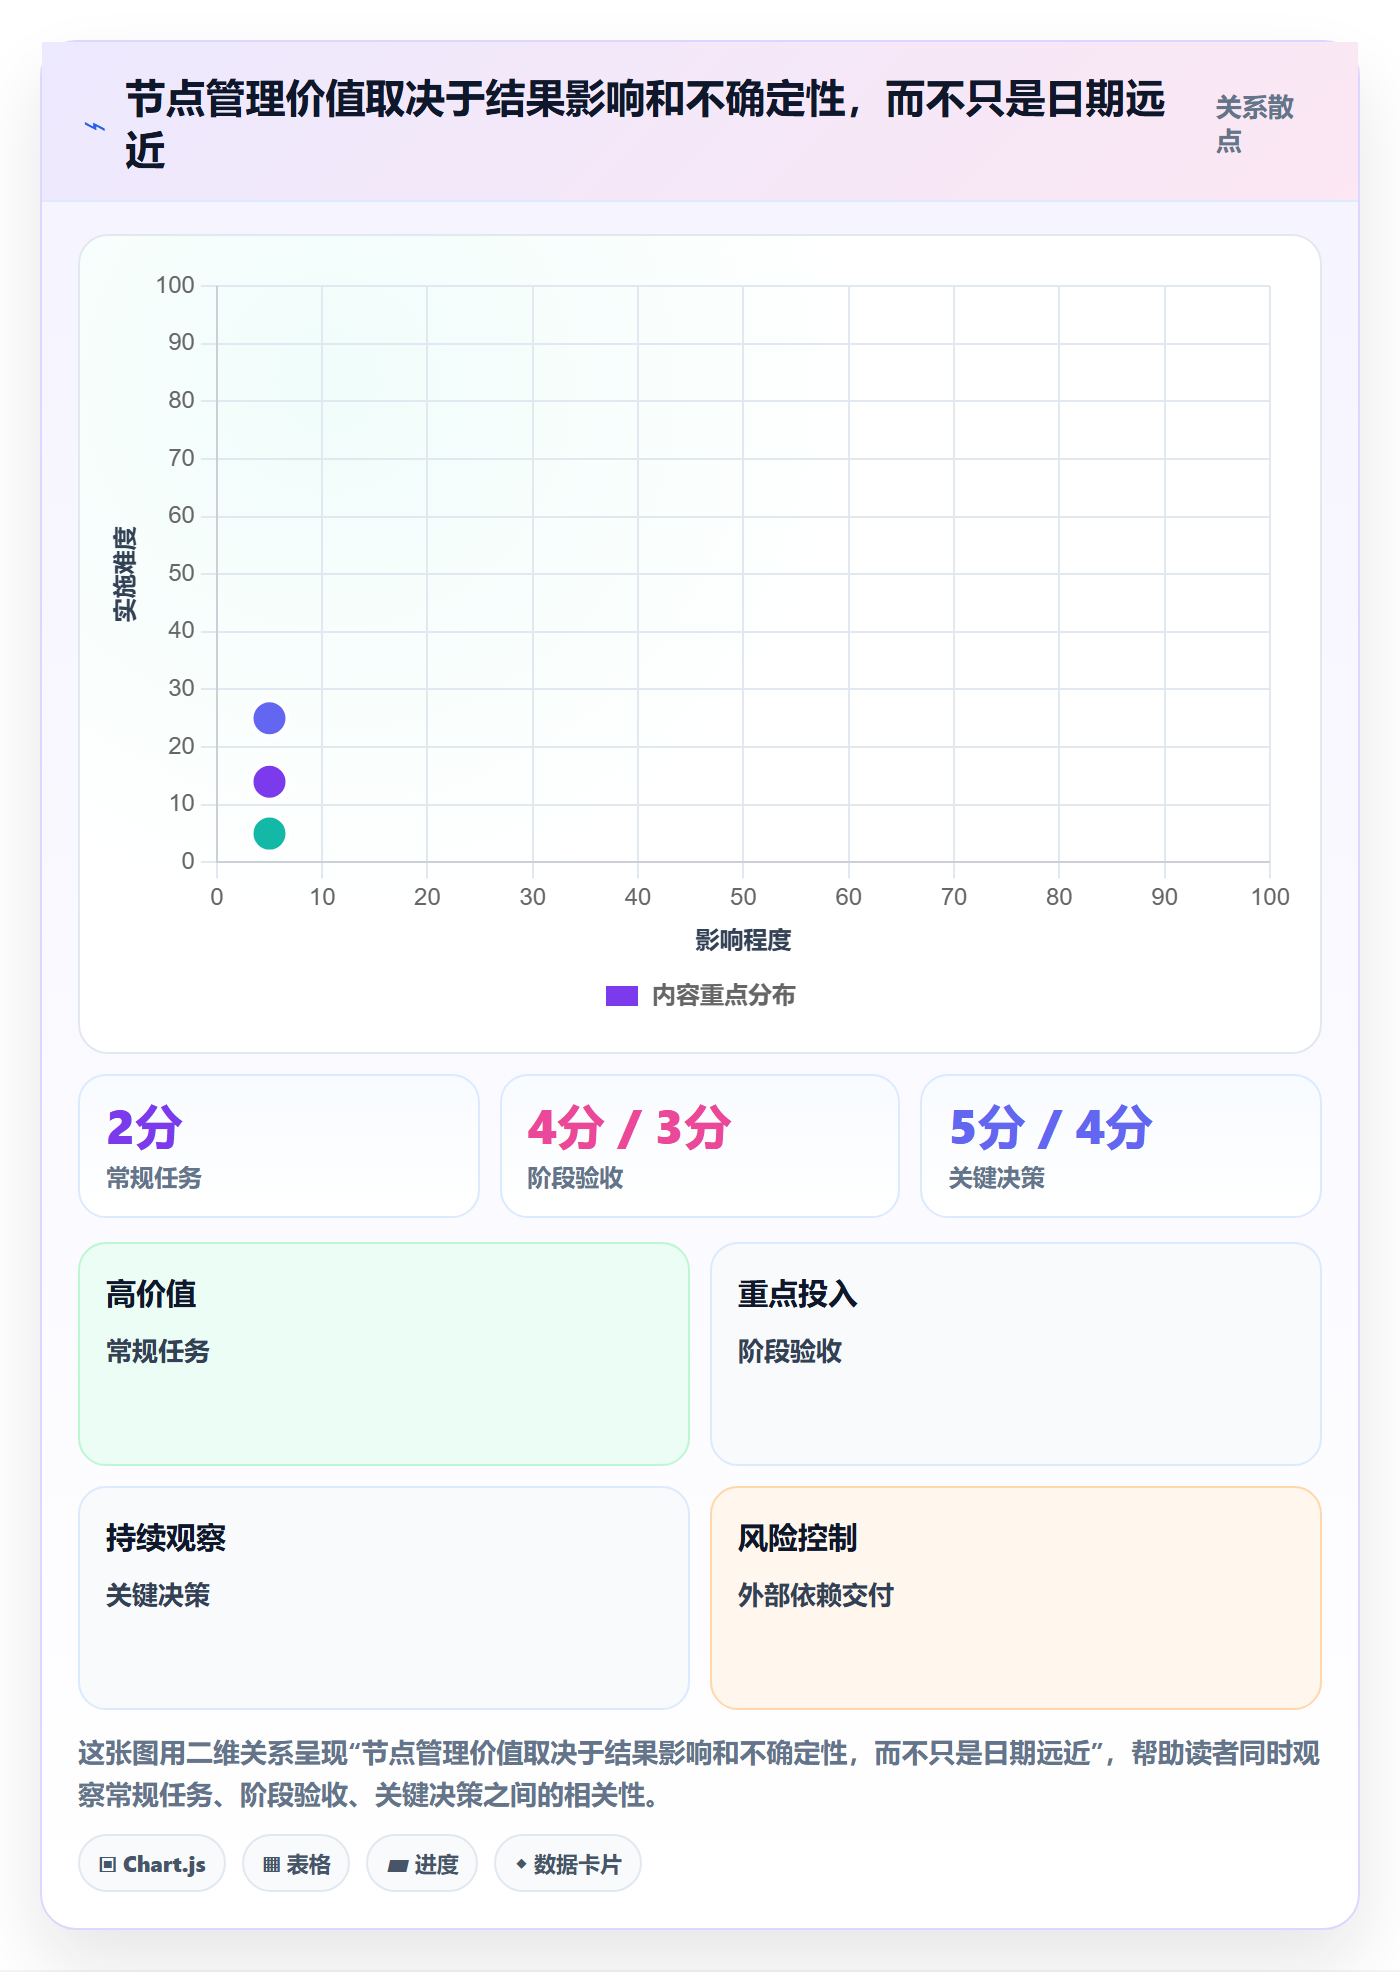Click the blue scatter point near 25
Image resolution: width=1400 pixels, height=1972 pixels.
pos(269,718)
